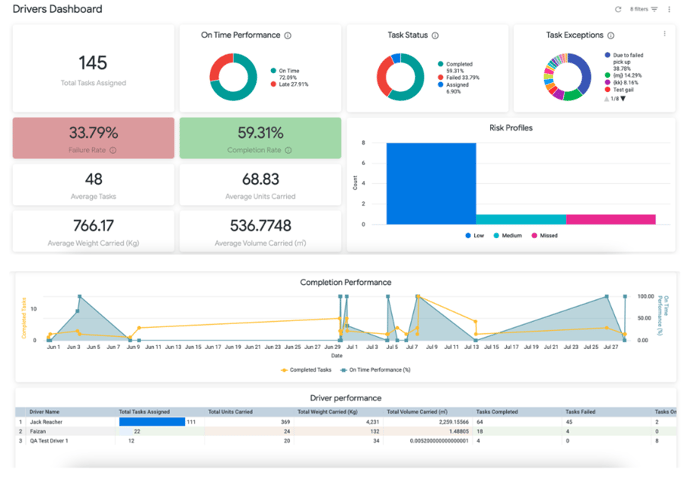Sort table by Driver Name column
688x485 pixels.
click(x=44, y=412)
